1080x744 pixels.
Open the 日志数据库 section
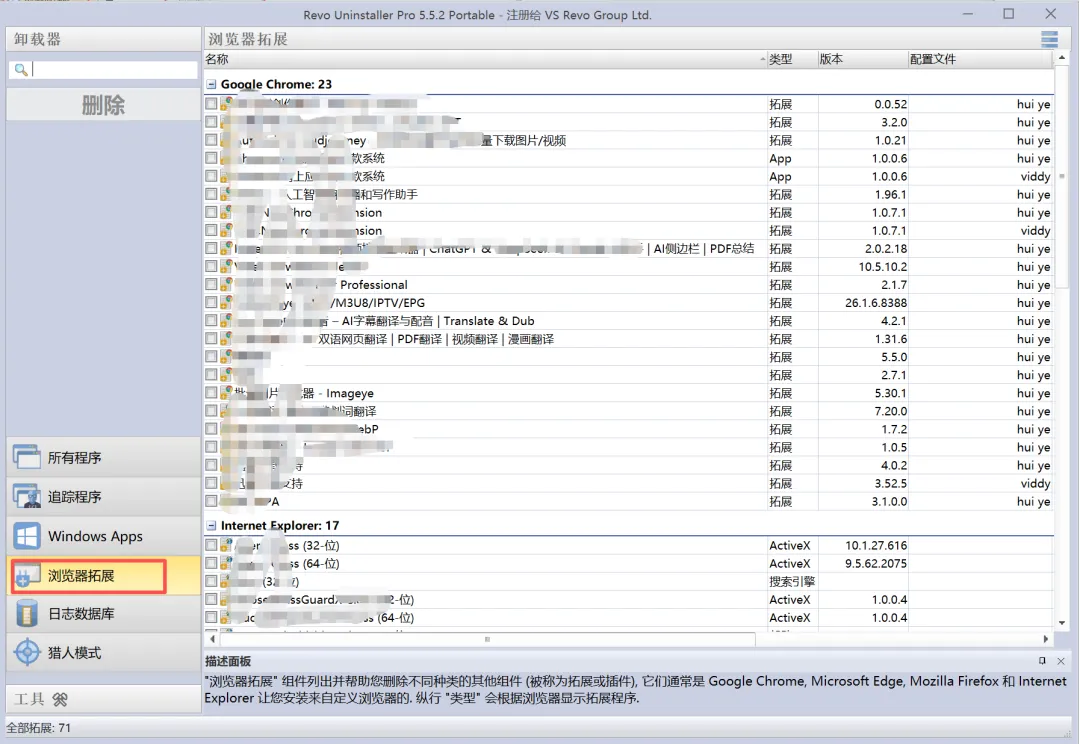pos(103,613)
